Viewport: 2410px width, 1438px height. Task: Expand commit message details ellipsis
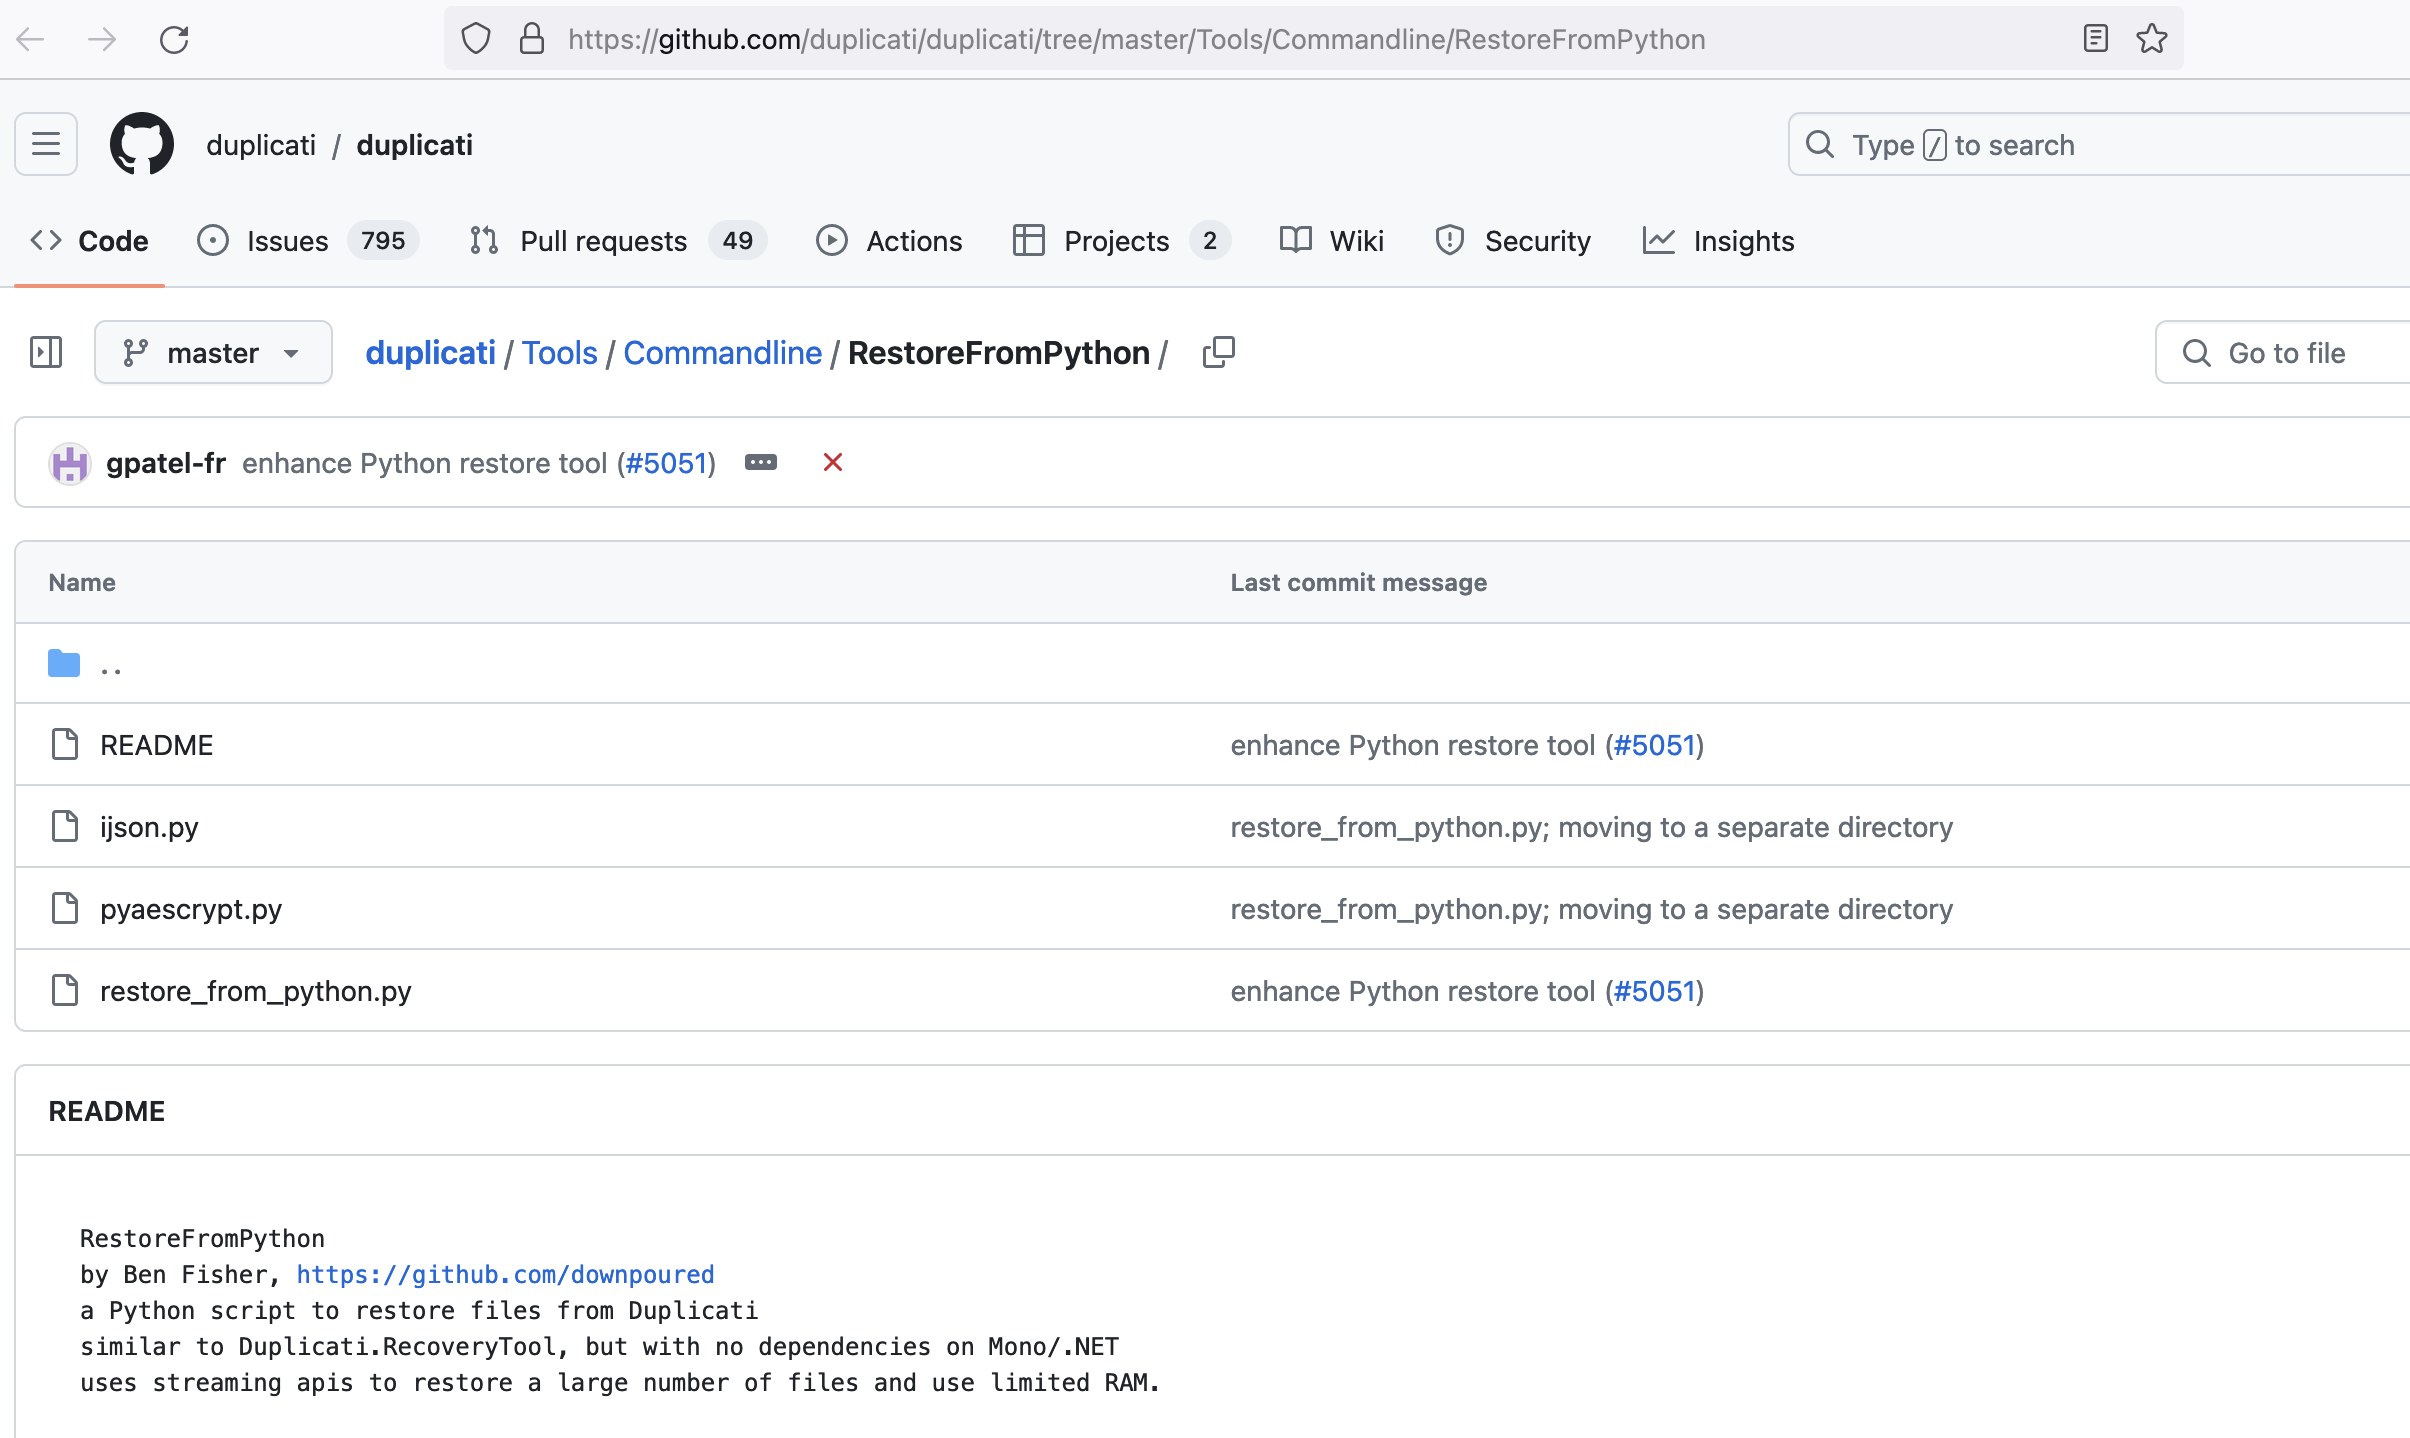pyautogui.click(x=761, y=462)
